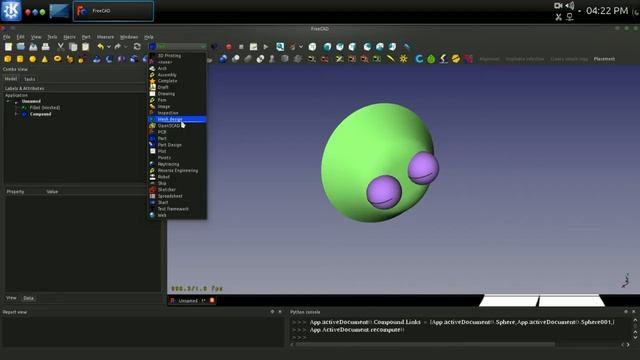The image size is (640, 360).
Task: Click the red macro record icon
Action: click(229, 47)
